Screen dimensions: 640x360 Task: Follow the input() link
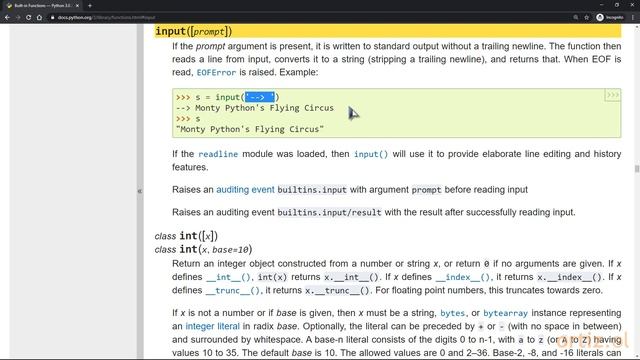tap(371, 154)
